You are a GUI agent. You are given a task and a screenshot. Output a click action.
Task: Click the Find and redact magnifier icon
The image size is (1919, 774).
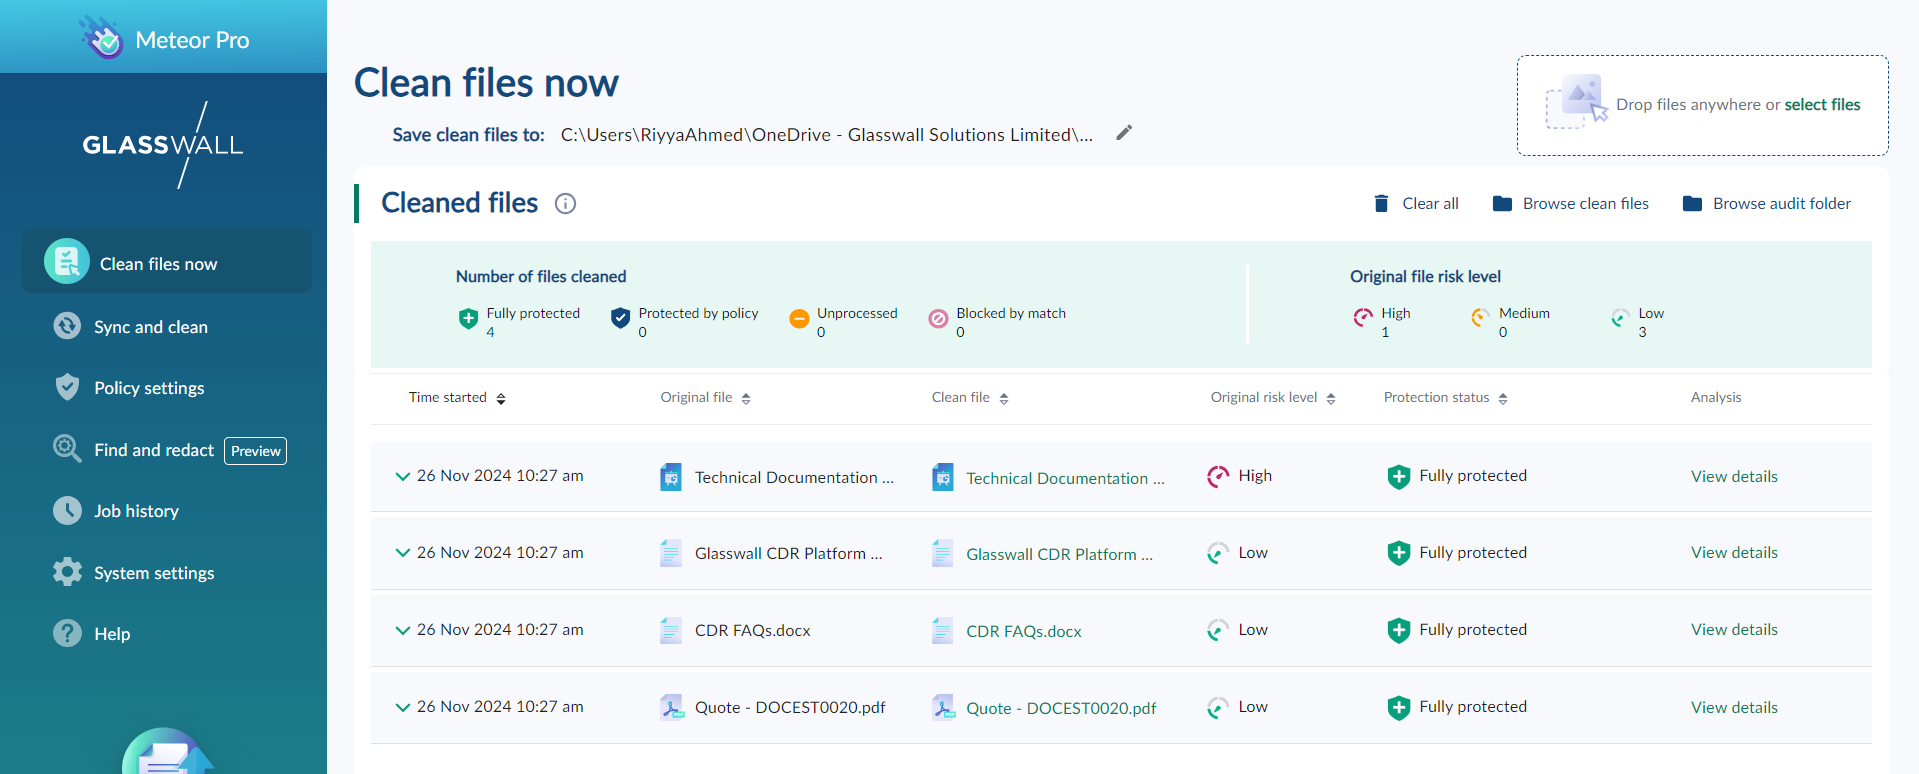point(67,448)
